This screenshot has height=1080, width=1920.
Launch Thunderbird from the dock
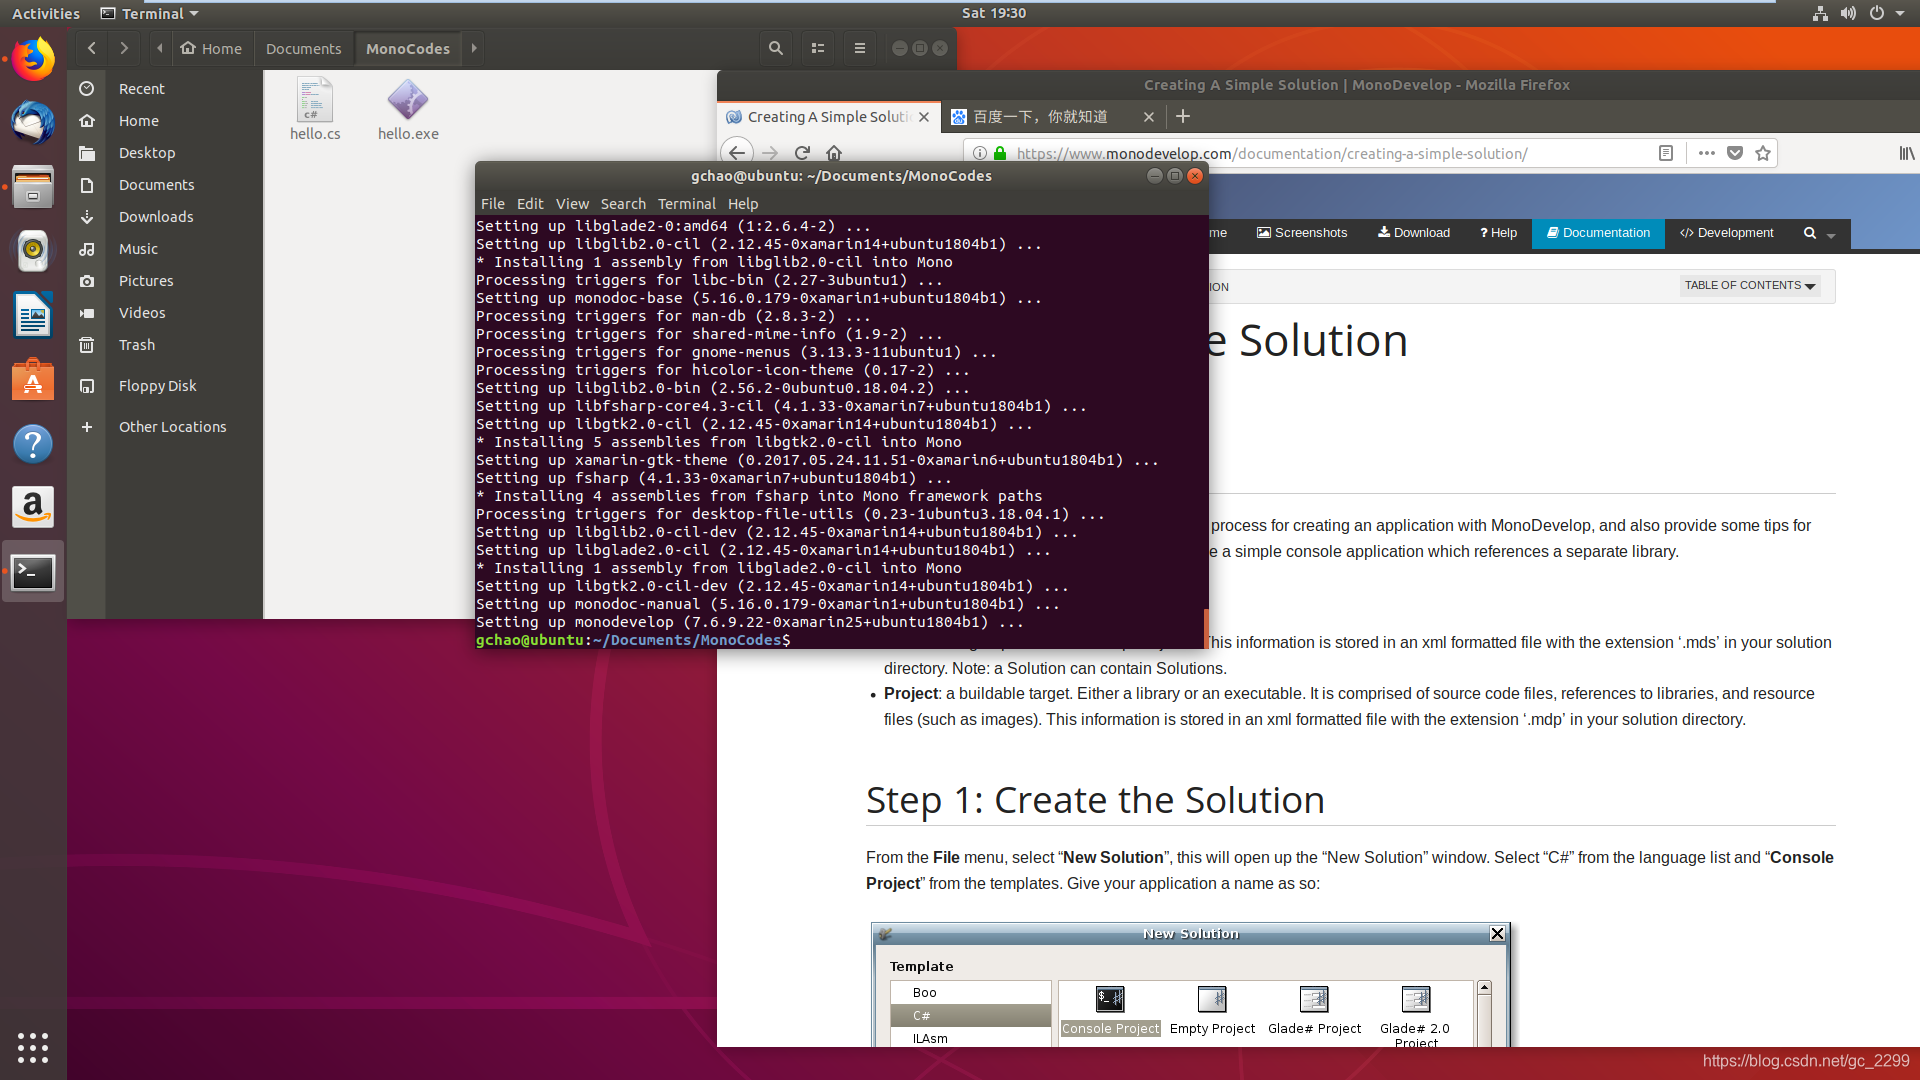coord(33,123)
